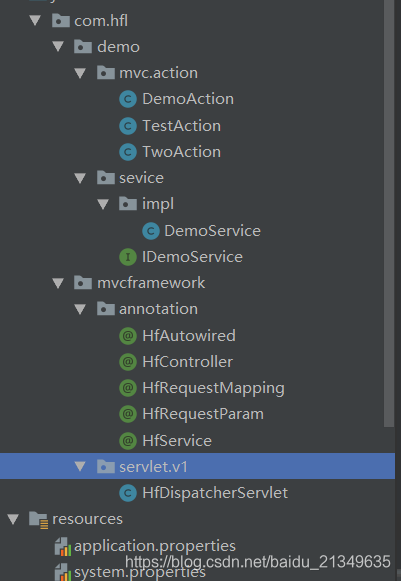Open the IDemoService interface

pos(193,257)
